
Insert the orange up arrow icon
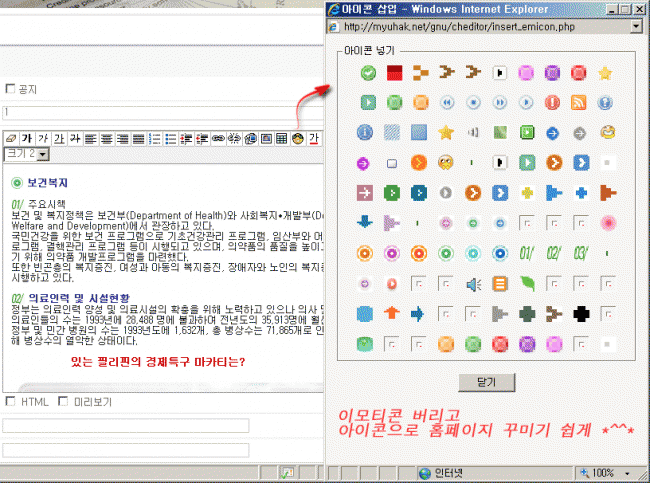click(392, 313)
